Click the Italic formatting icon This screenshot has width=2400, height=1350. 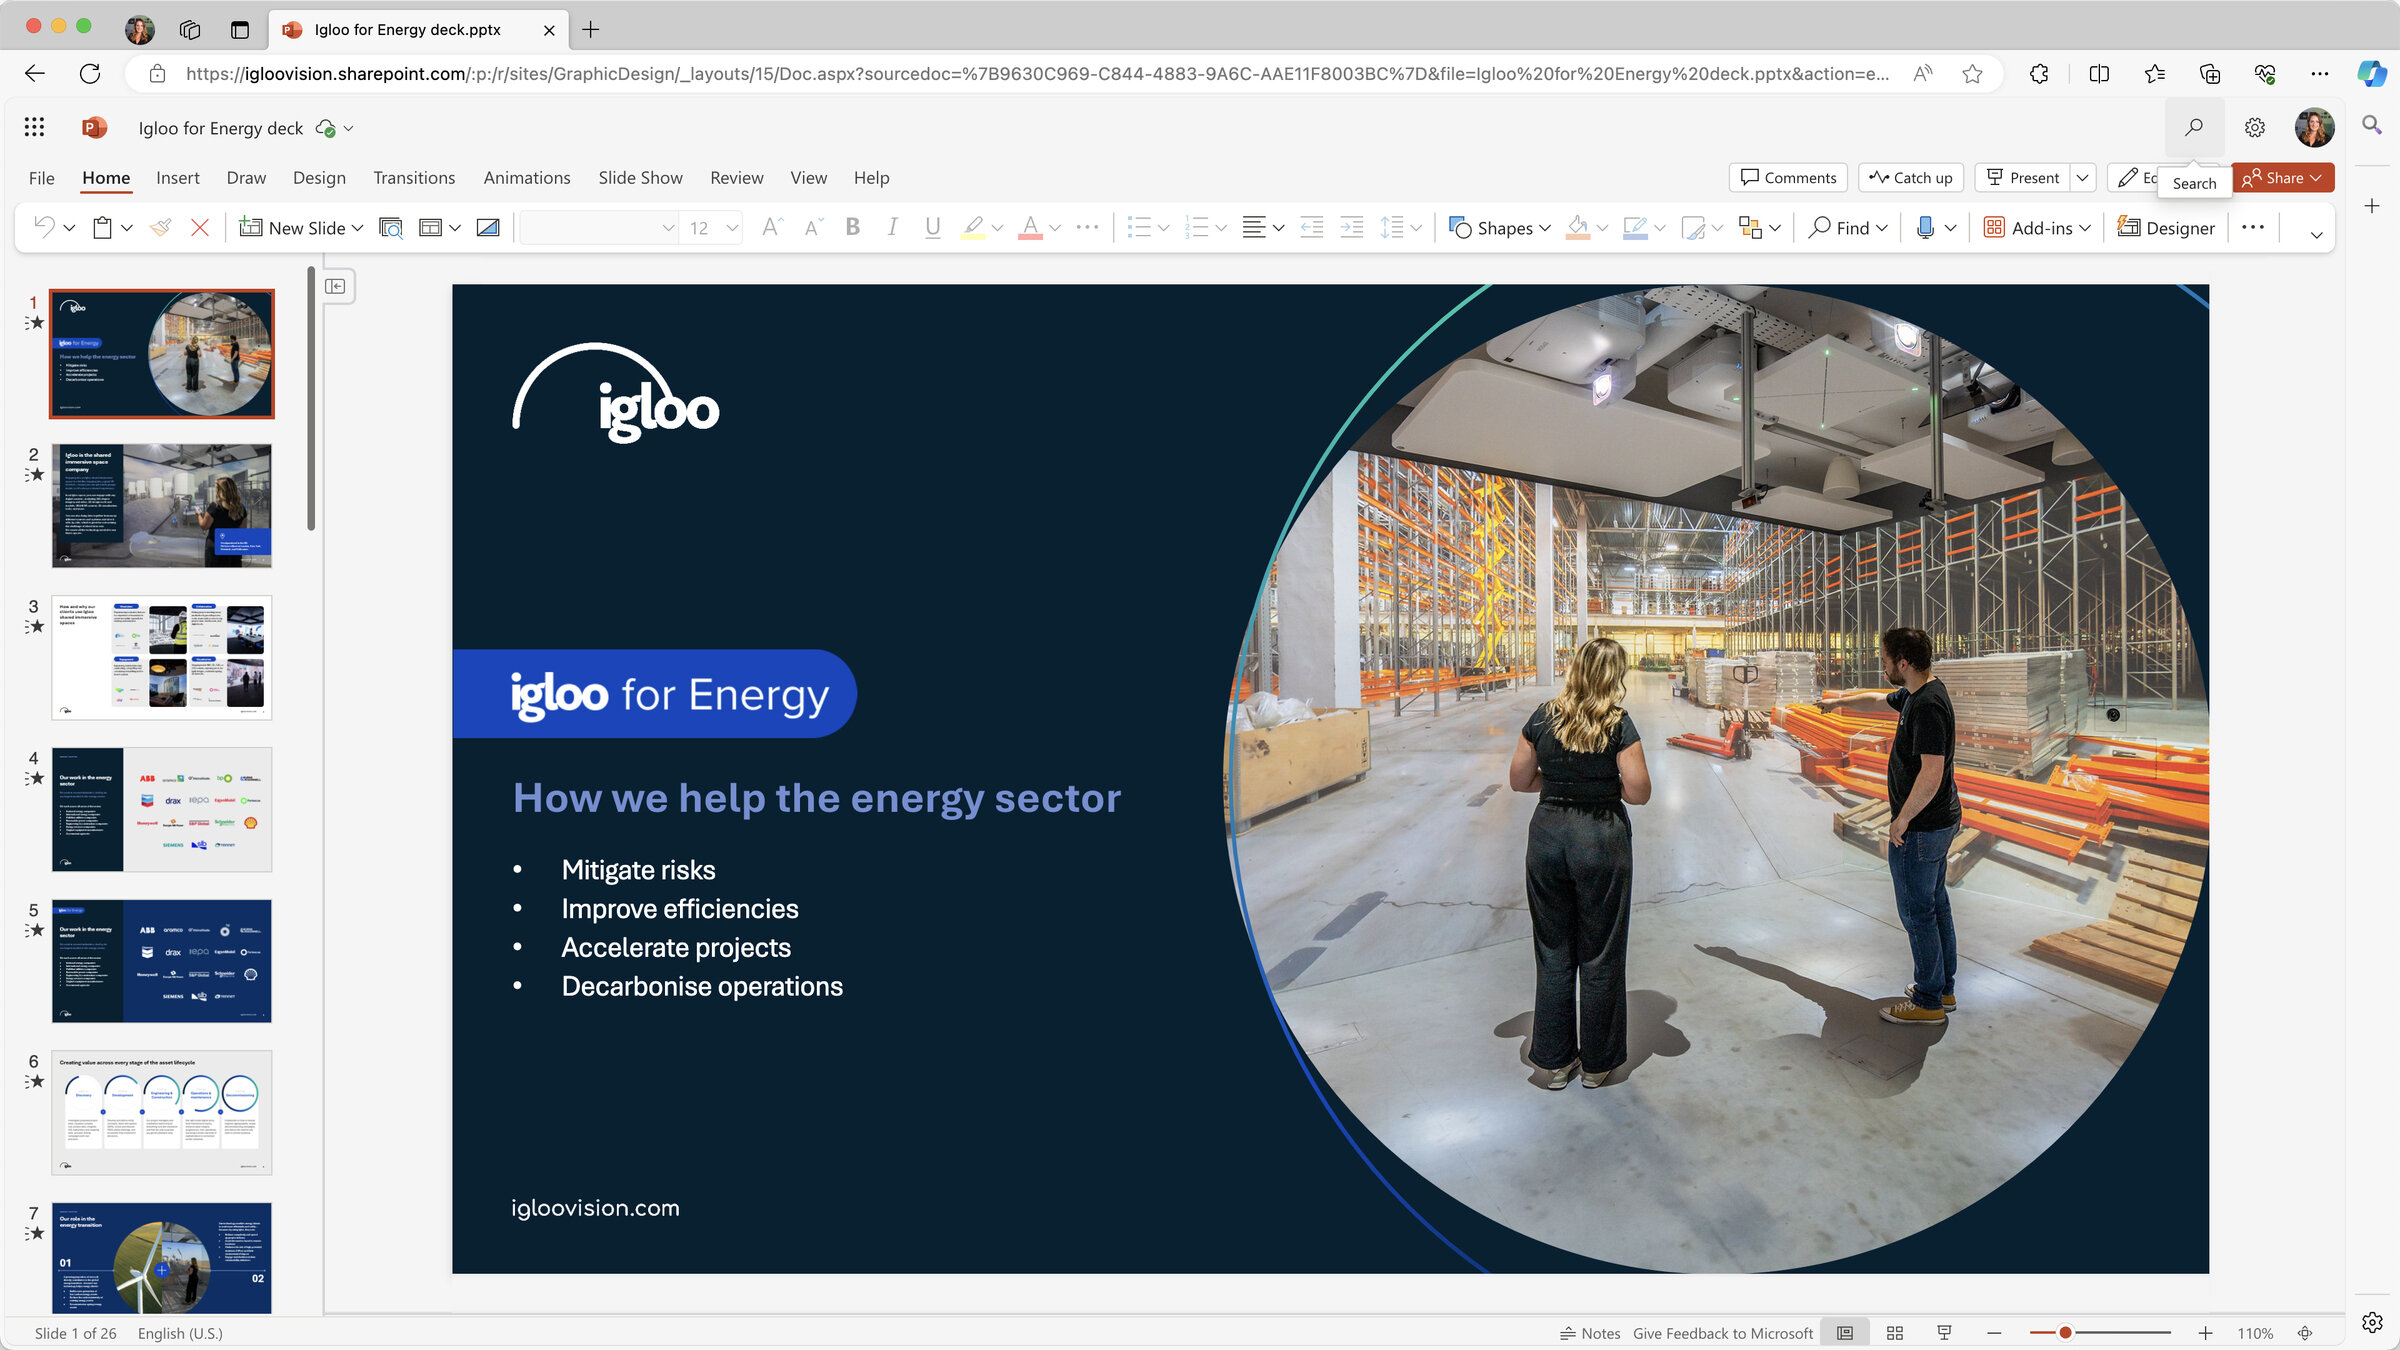point(892,228)
